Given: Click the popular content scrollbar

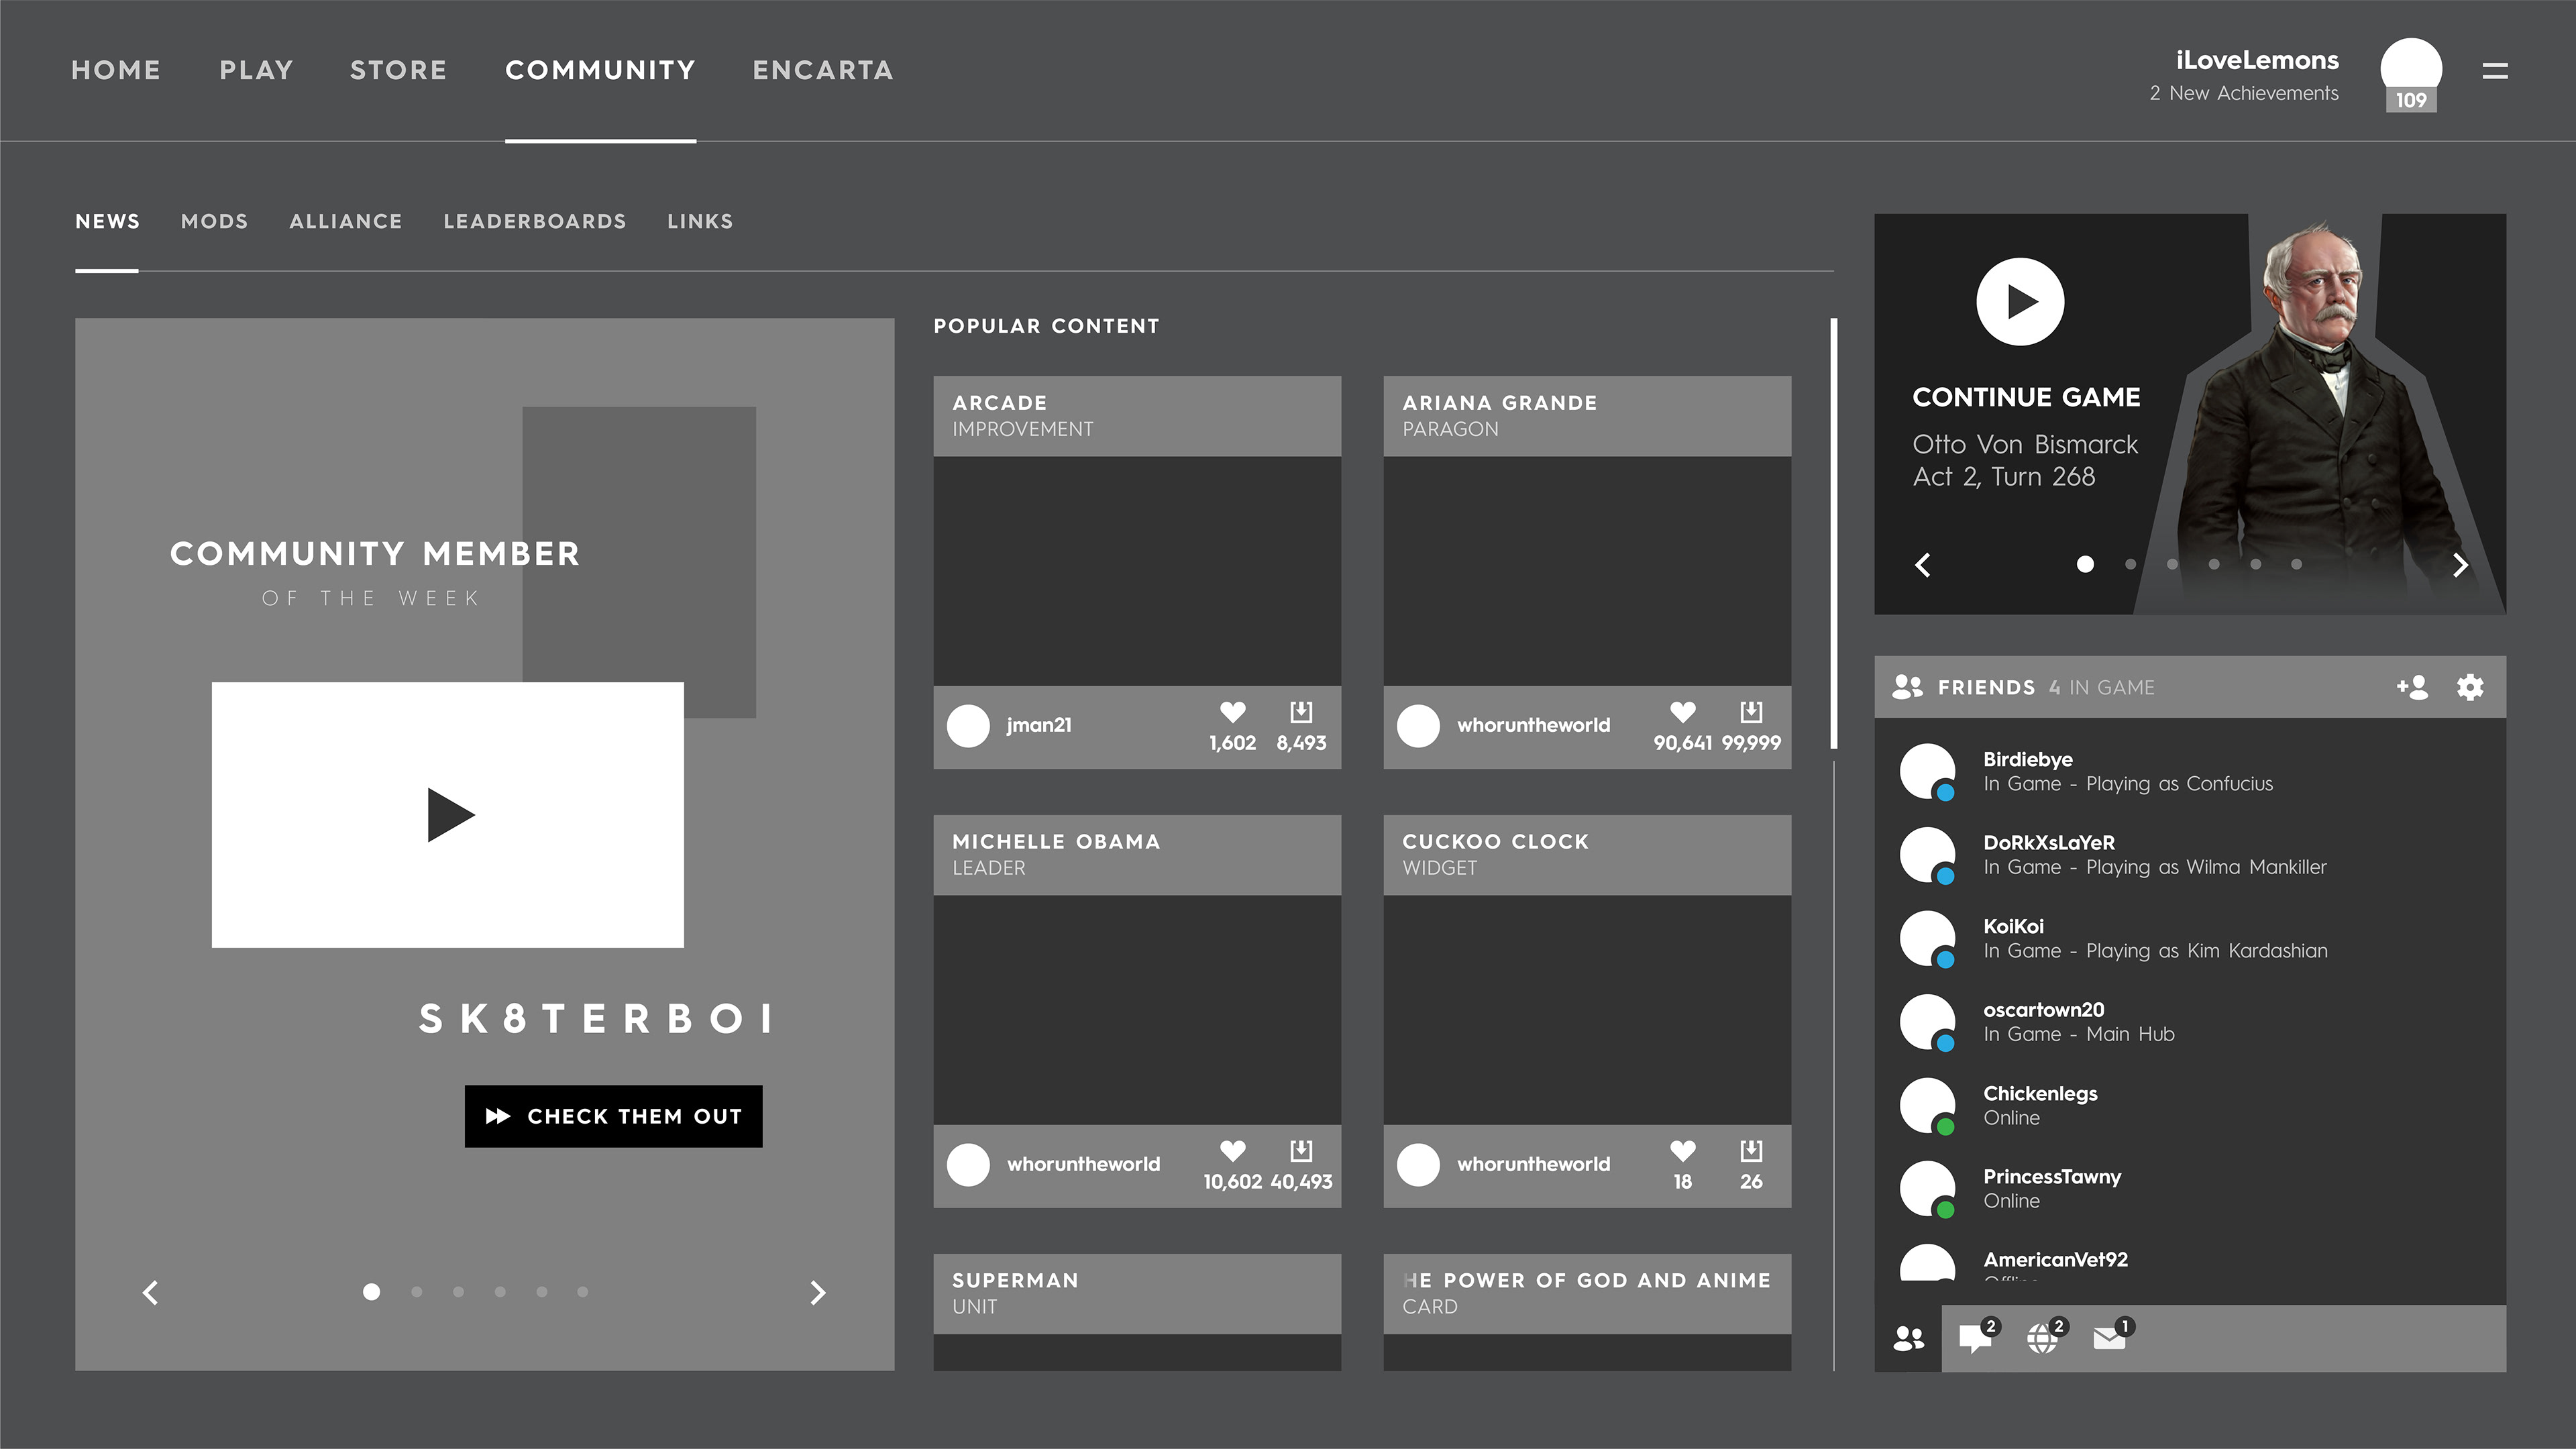Looking at the screenshot, I should coord(1833,533).
